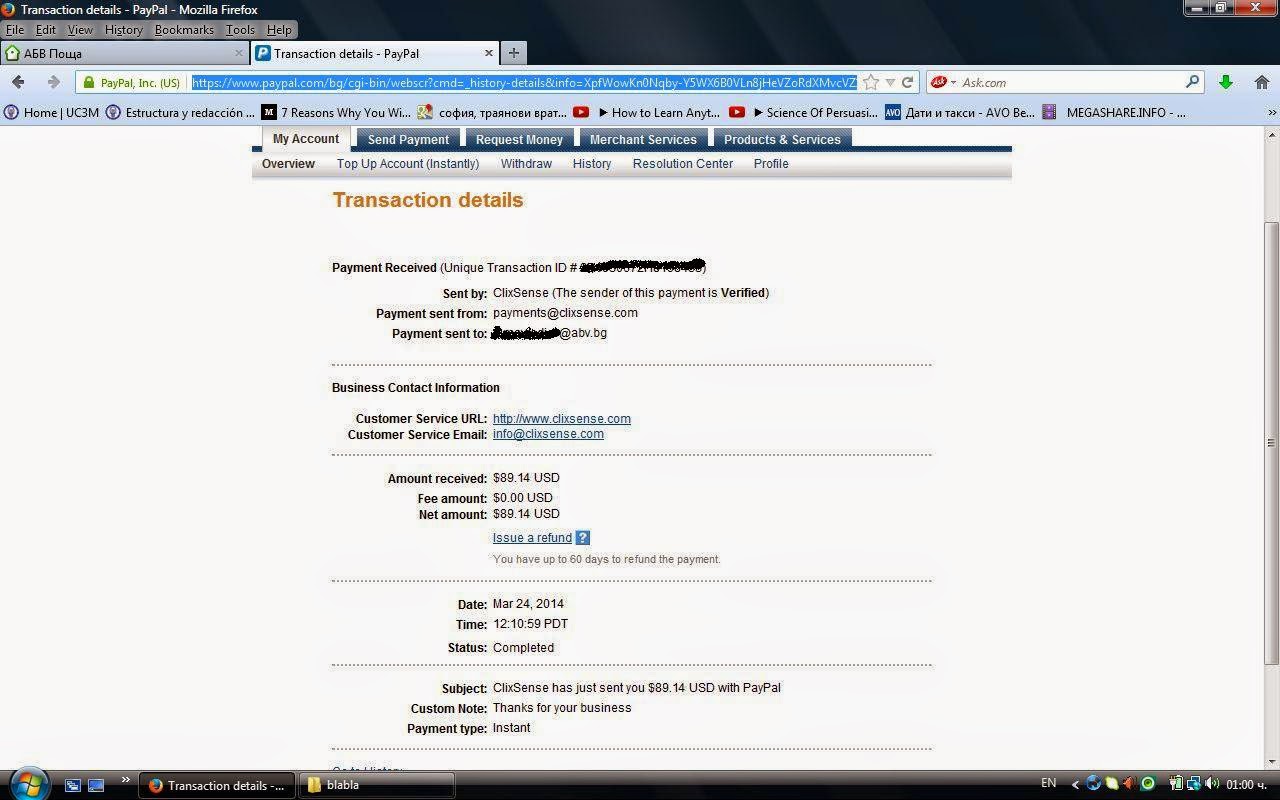Click Issue a refund link
This screenshot has height=800, width=1280.
tap(532, 538)
